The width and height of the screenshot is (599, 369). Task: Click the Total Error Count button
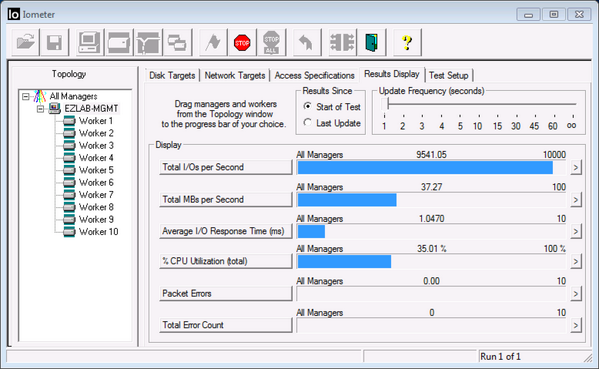pos(226,325)
